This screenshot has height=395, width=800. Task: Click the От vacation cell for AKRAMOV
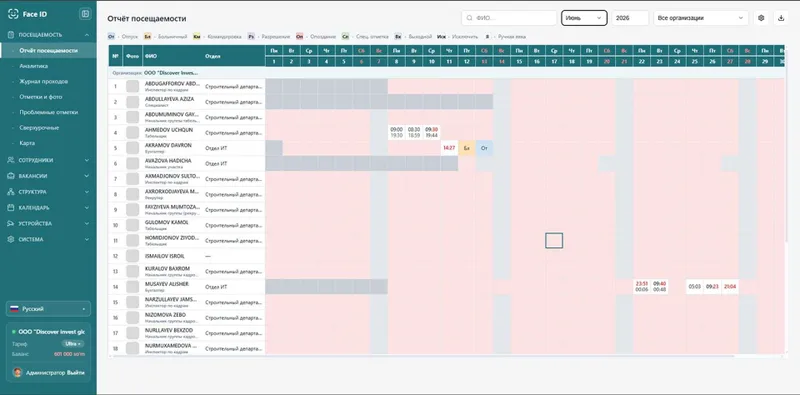point(484,148)
